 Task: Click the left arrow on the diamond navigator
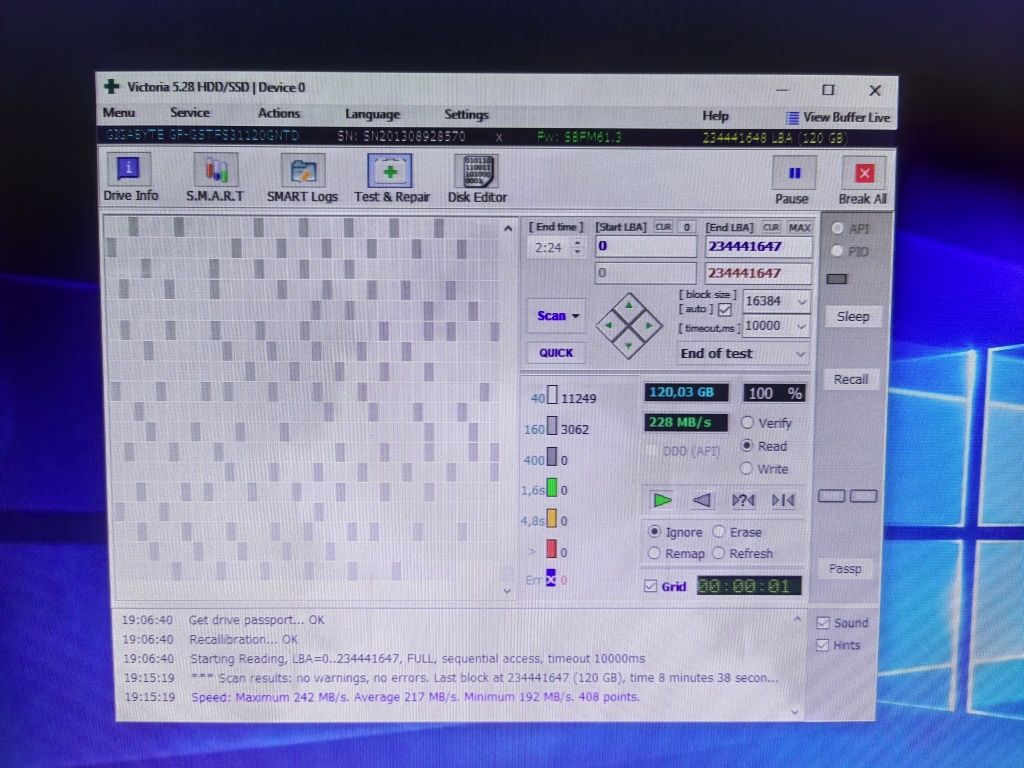(x=609, y=325)
